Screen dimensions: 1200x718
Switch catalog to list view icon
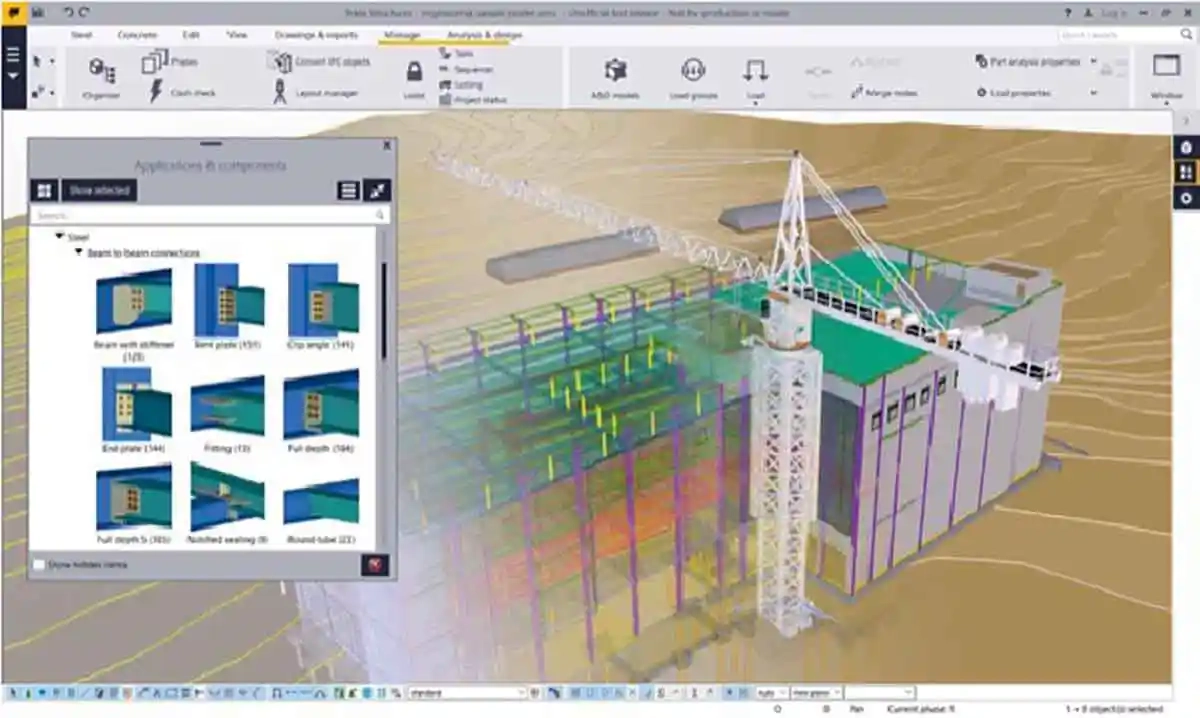click(348, 190)
